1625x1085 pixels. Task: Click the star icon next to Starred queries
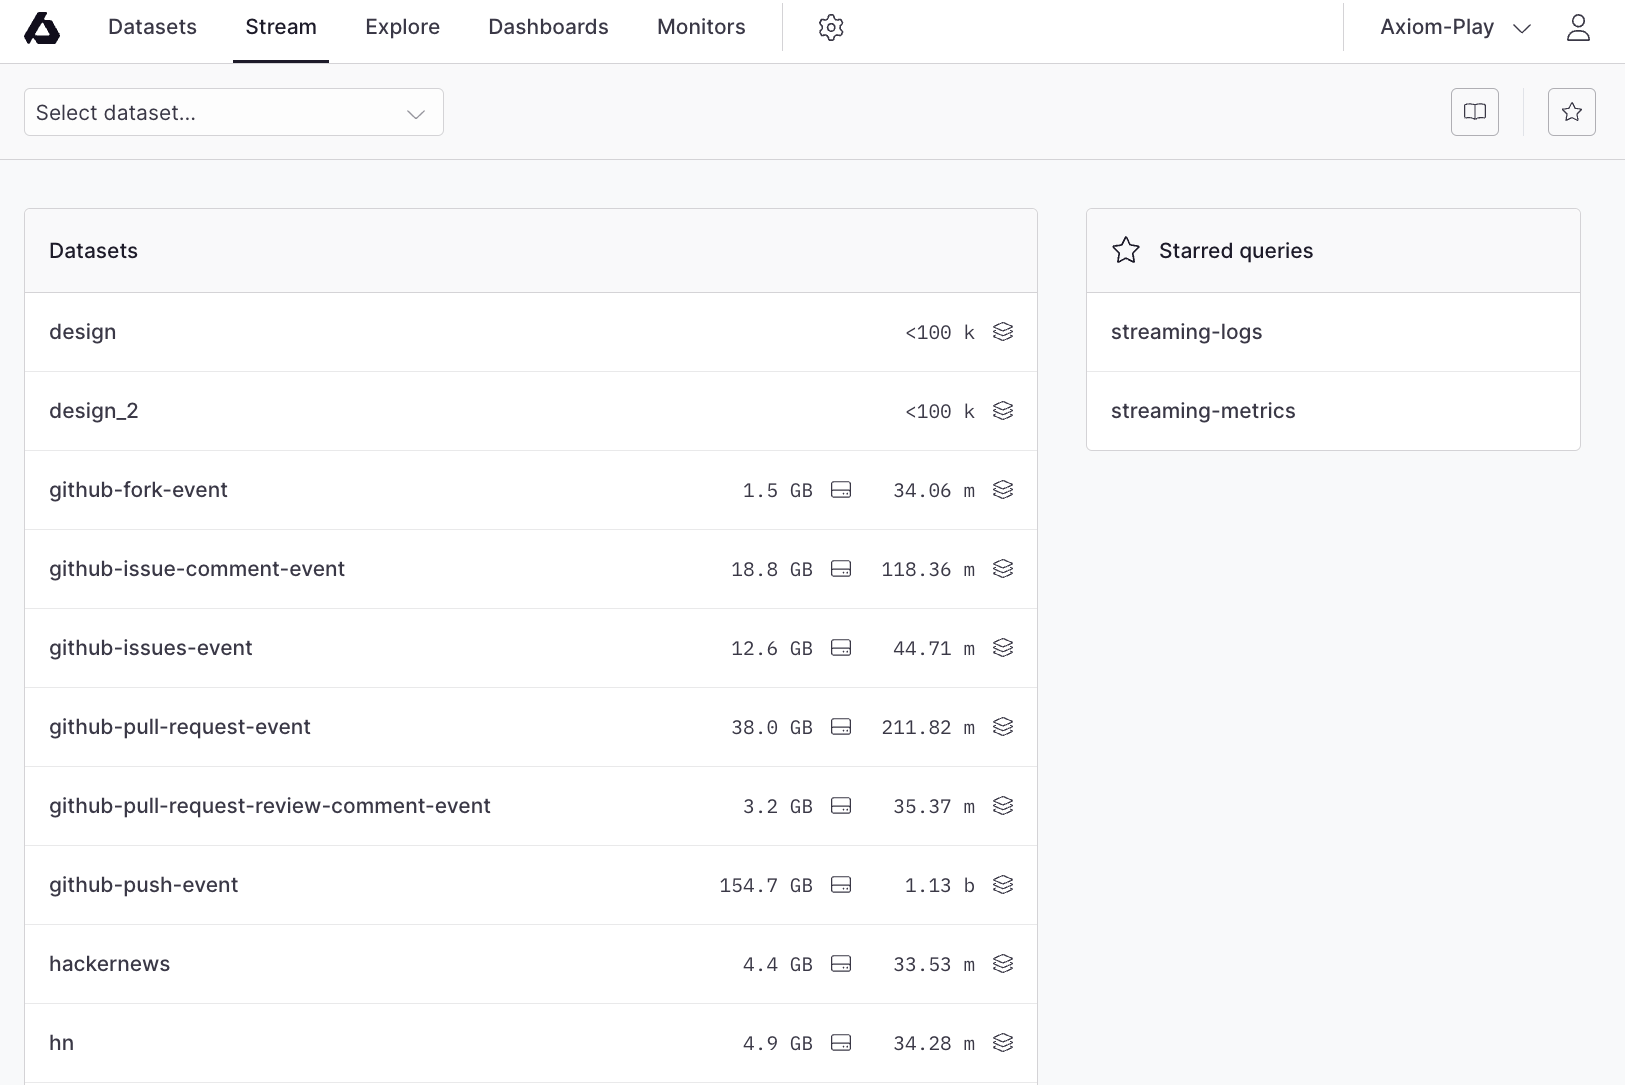pos(1126,250)
